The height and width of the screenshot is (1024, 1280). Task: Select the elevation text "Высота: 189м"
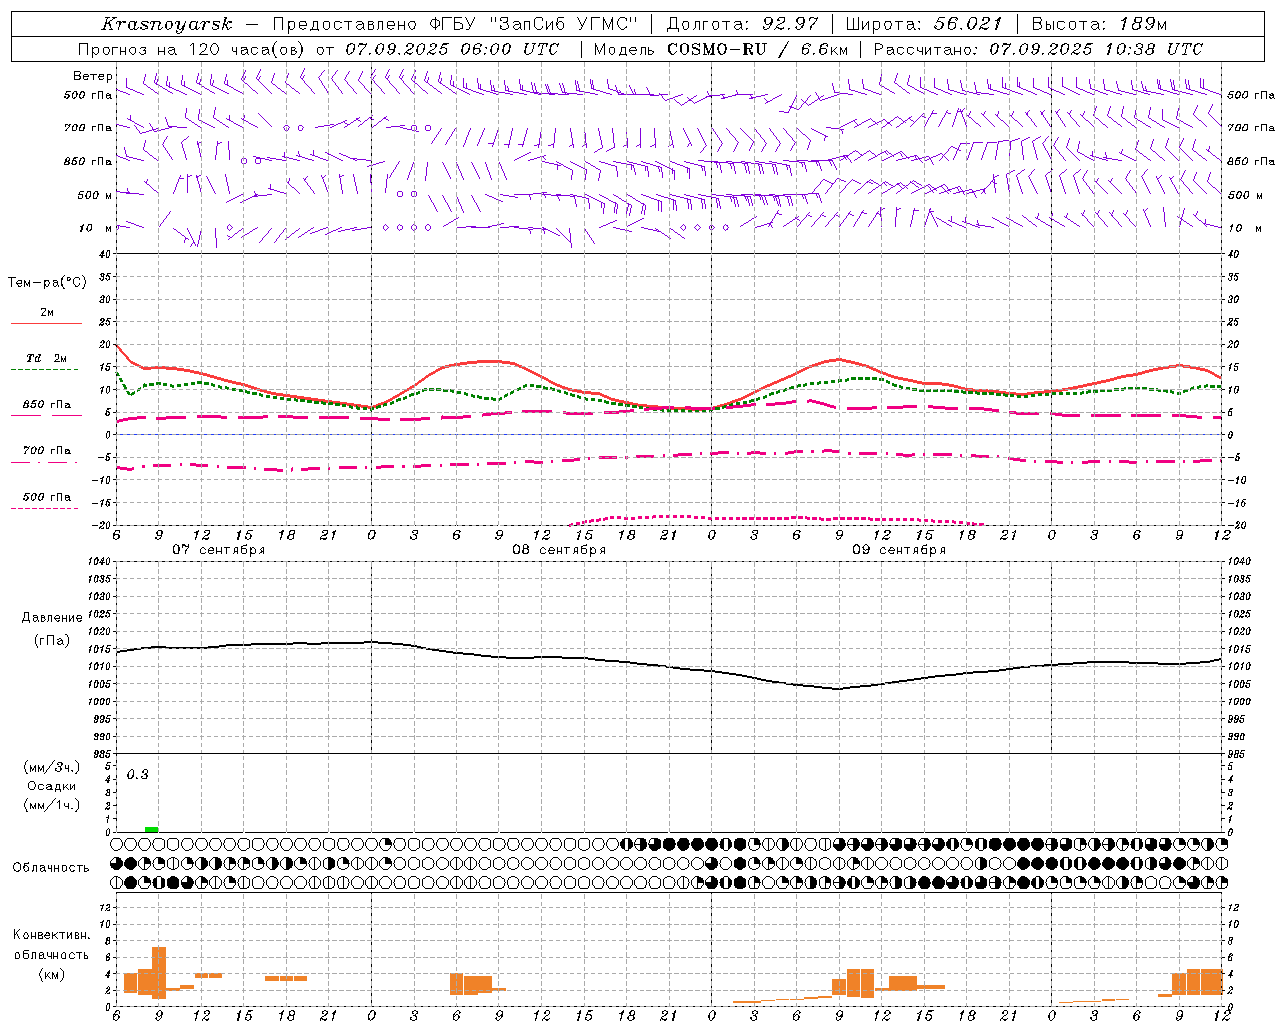coord(1099,24)
